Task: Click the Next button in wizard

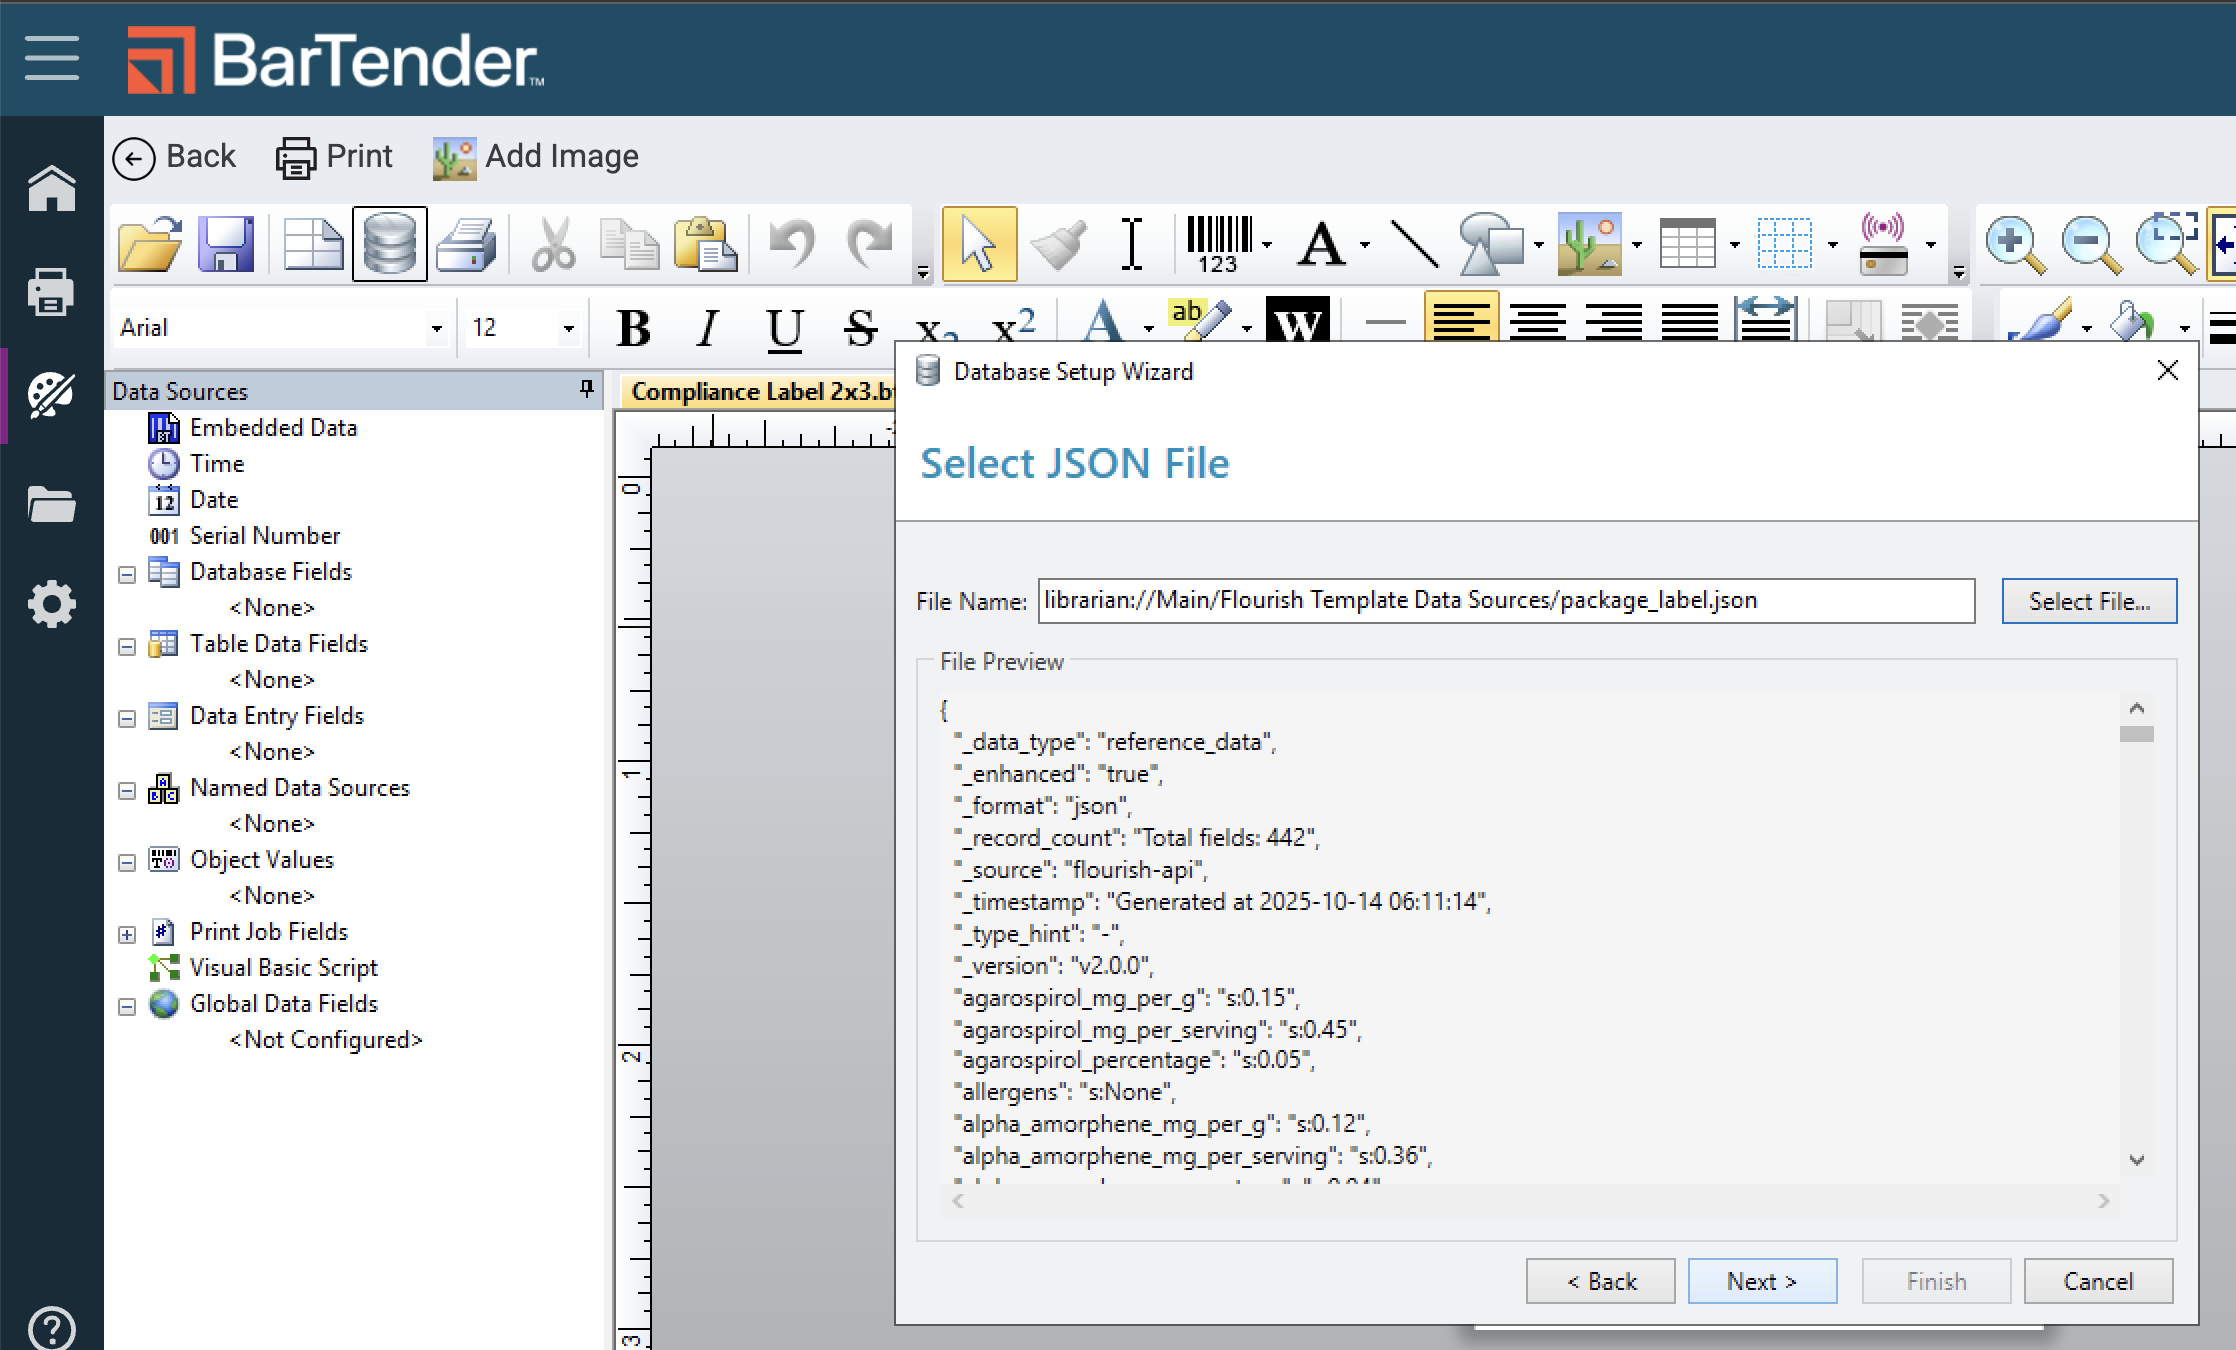Action: 1762,1281
